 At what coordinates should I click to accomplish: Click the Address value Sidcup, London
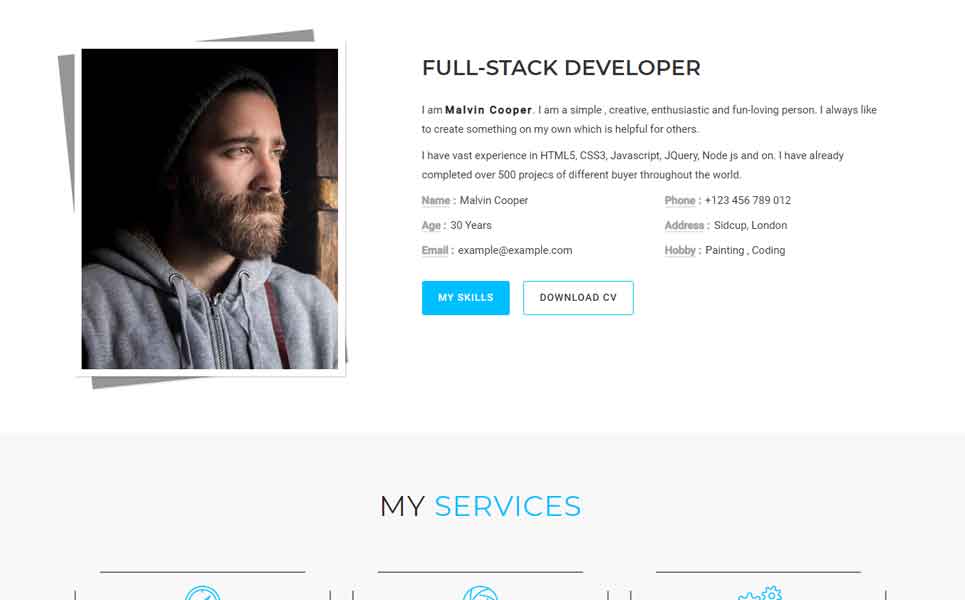click(x=750, y=225)
